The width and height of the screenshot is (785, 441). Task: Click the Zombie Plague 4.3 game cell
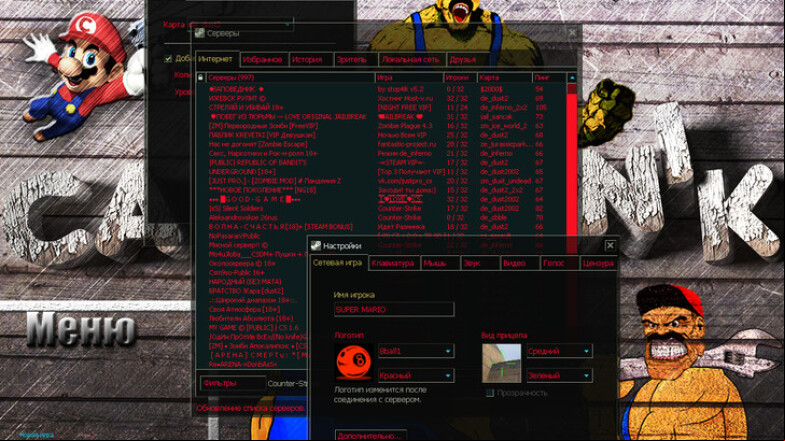pos(405,126)
